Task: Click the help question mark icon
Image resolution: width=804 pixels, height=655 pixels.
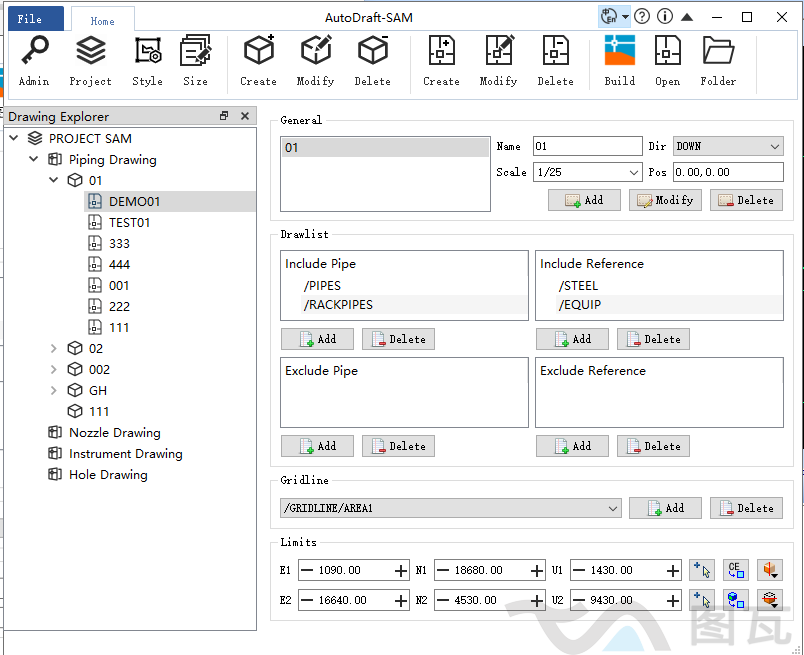Action: click(x=642, y=16)
